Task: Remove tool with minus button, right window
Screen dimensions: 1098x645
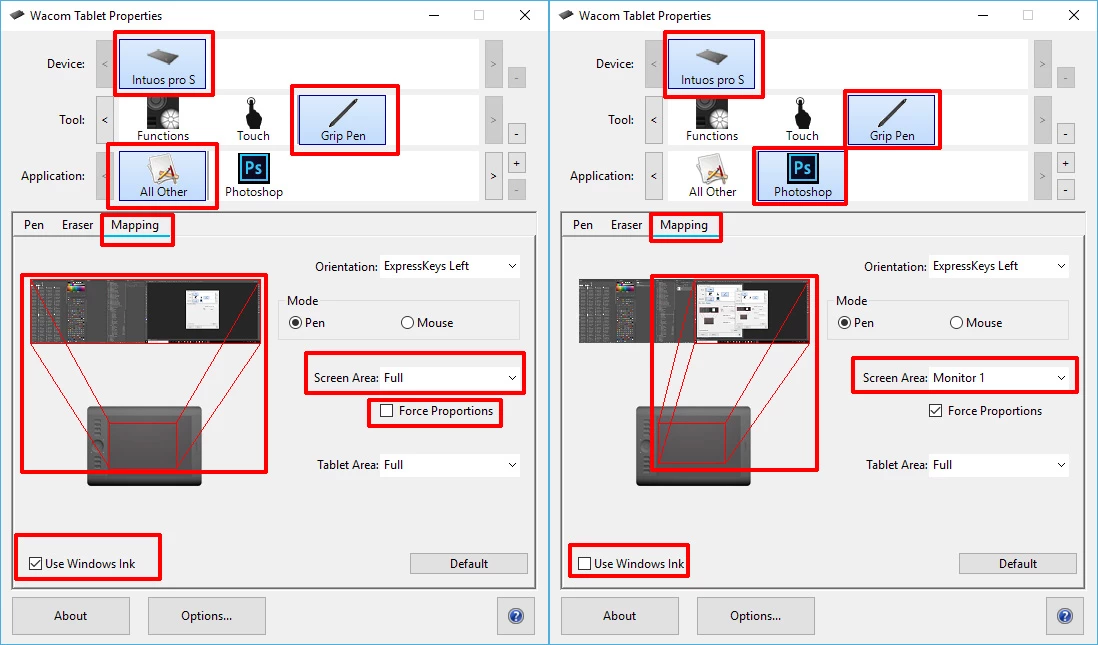Action: tap(1065, 134)
